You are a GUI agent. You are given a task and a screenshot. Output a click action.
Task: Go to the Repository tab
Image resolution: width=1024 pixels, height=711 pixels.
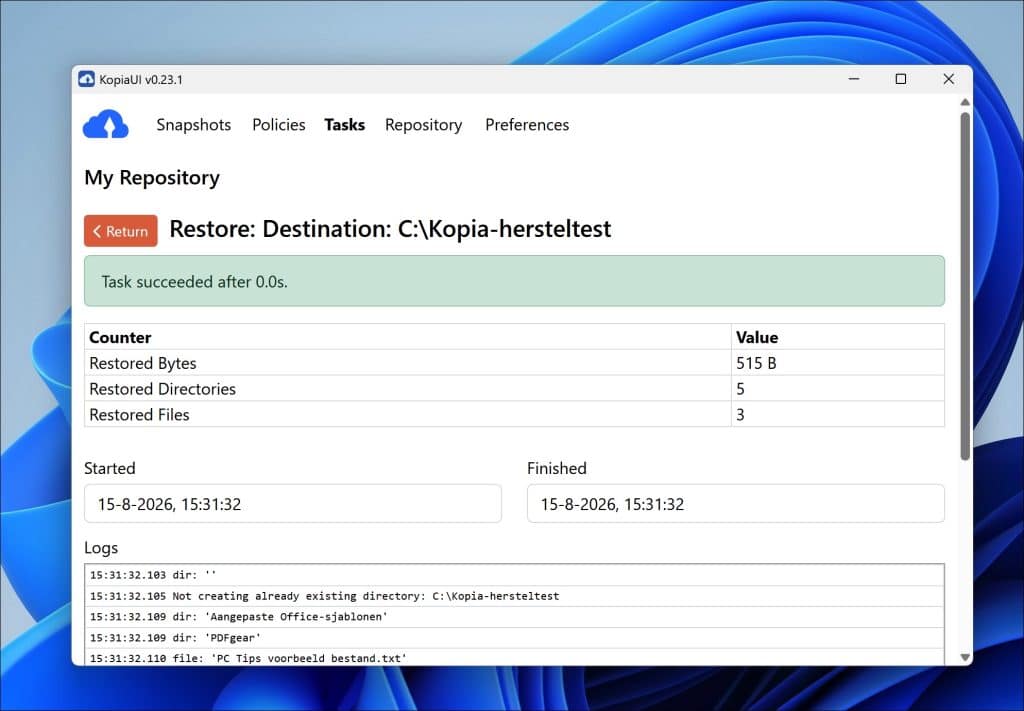point(424,125)
